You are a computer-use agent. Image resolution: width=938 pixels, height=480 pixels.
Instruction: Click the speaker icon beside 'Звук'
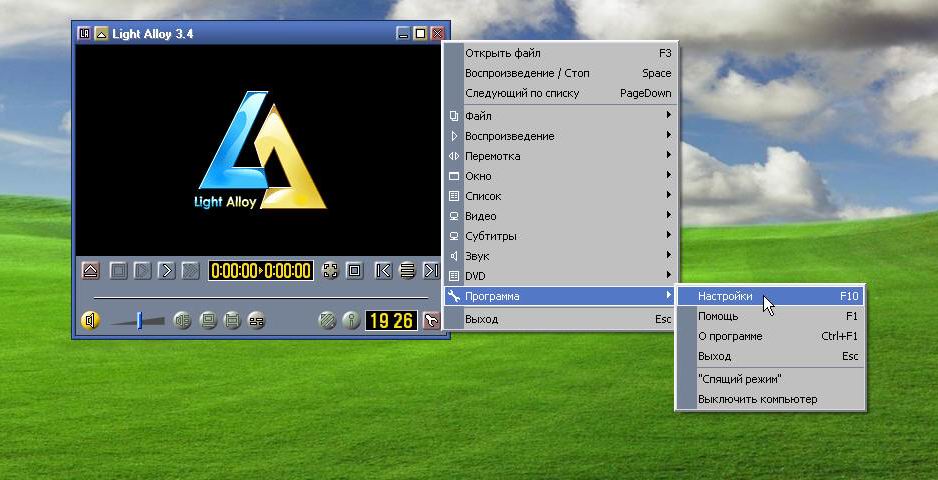(x=453, y=256)
